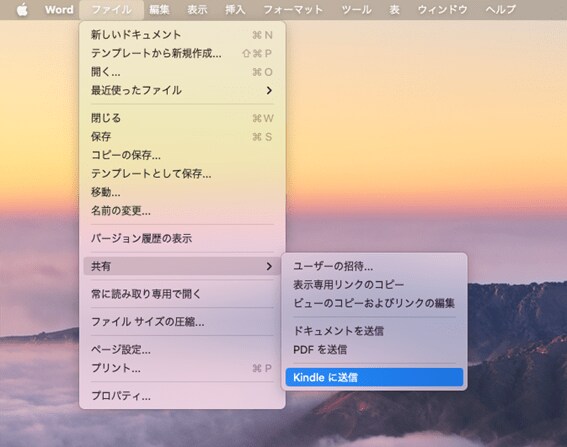
Task: Expand the 共有 submenu
Action: (x=182, y=266)
